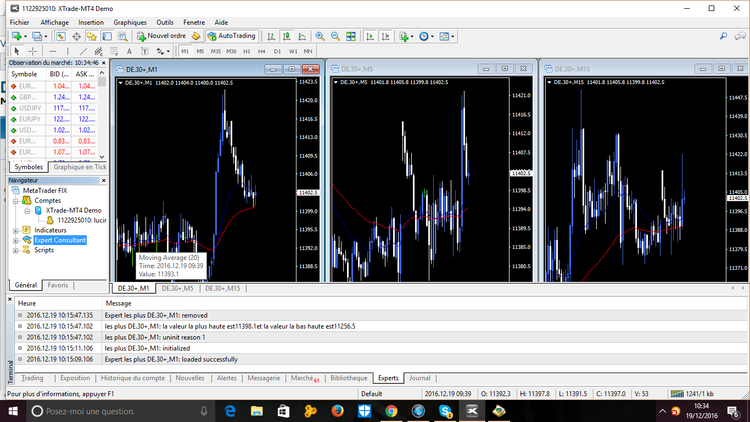The height and width of the screenshot is (422, 750).
Task: Toggle the AutoTrading button
Action: click(232, 36)
